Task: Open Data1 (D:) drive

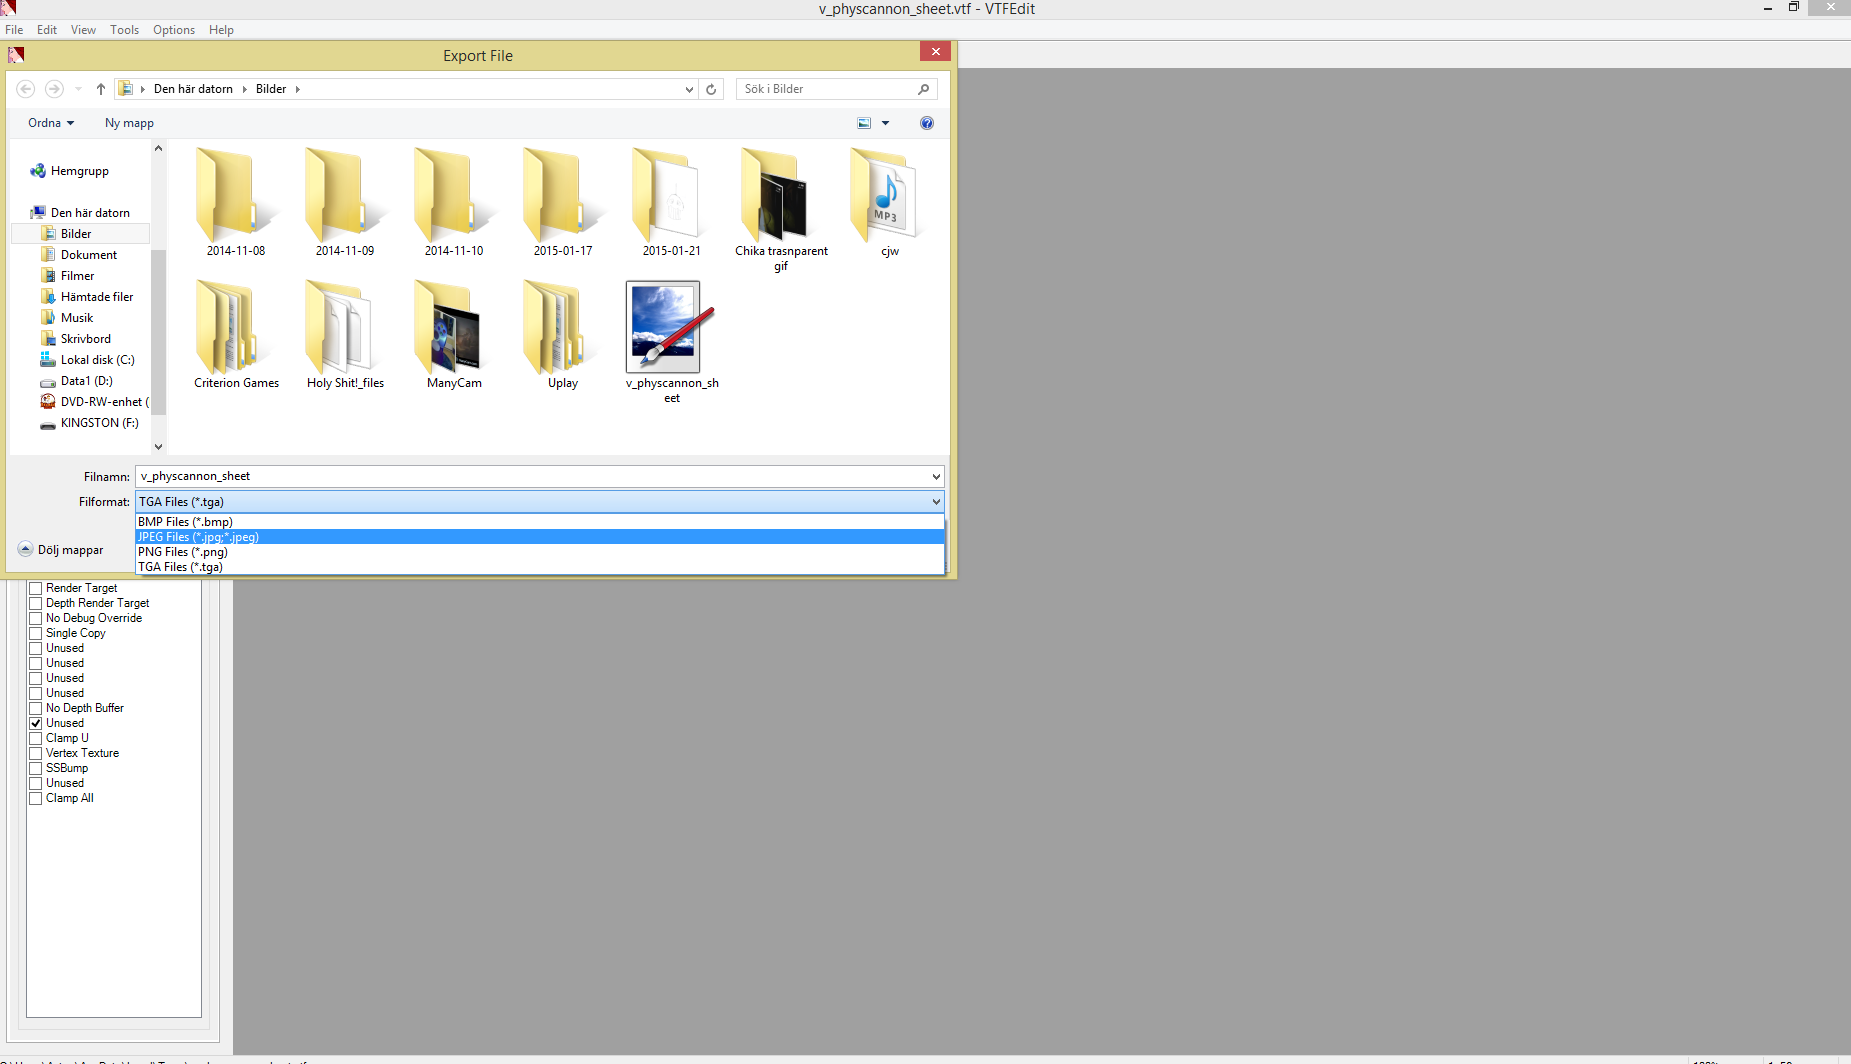Action: coord(76,381)
